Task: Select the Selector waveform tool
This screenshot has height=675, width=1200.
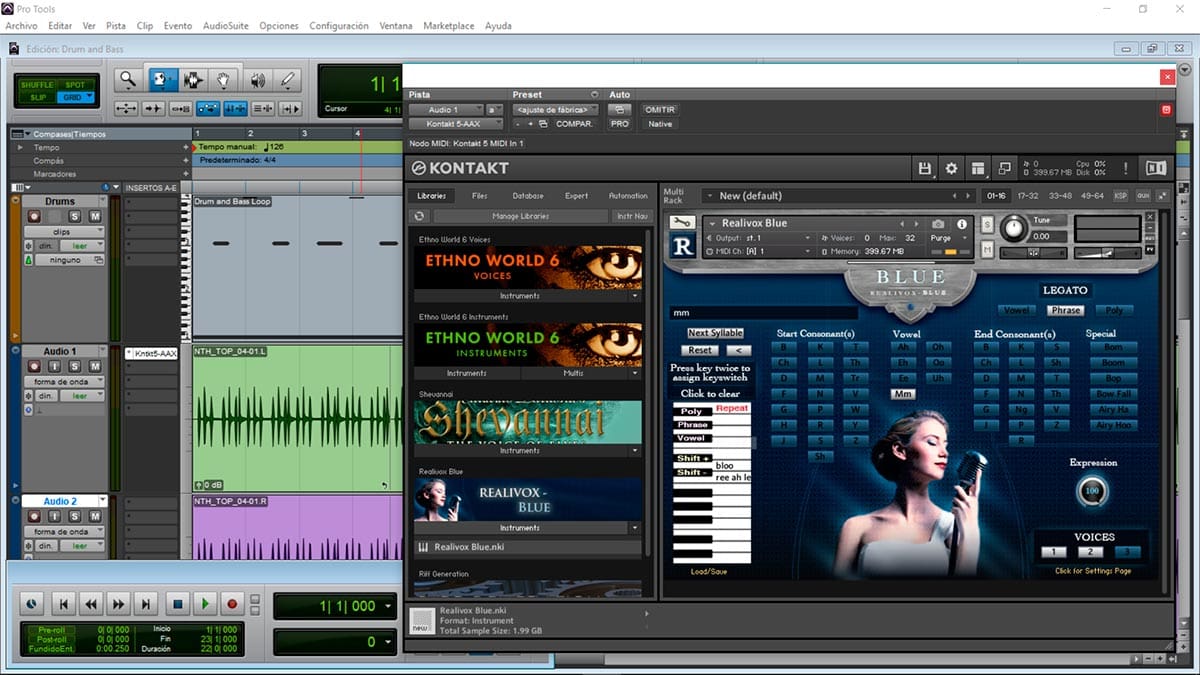Action: pyautogui.click(x=192, y=80)
